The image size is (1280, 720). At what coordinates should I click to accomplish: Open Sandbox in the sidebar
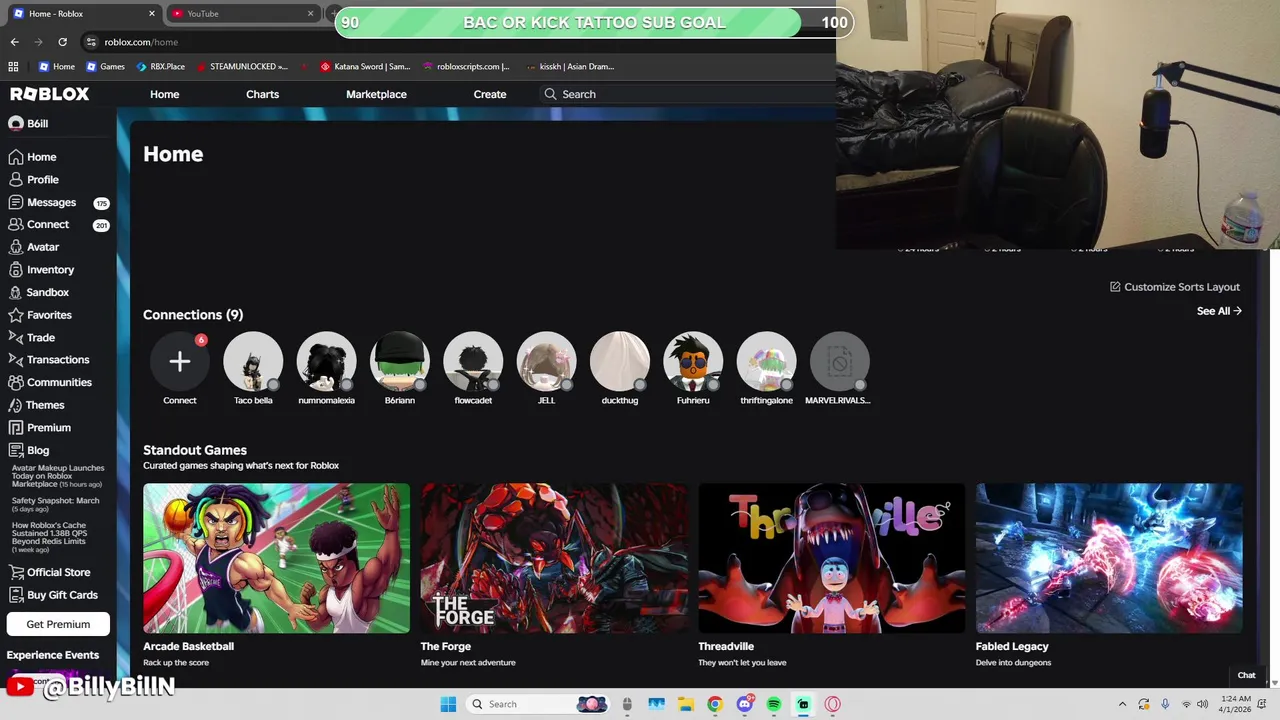38,293
